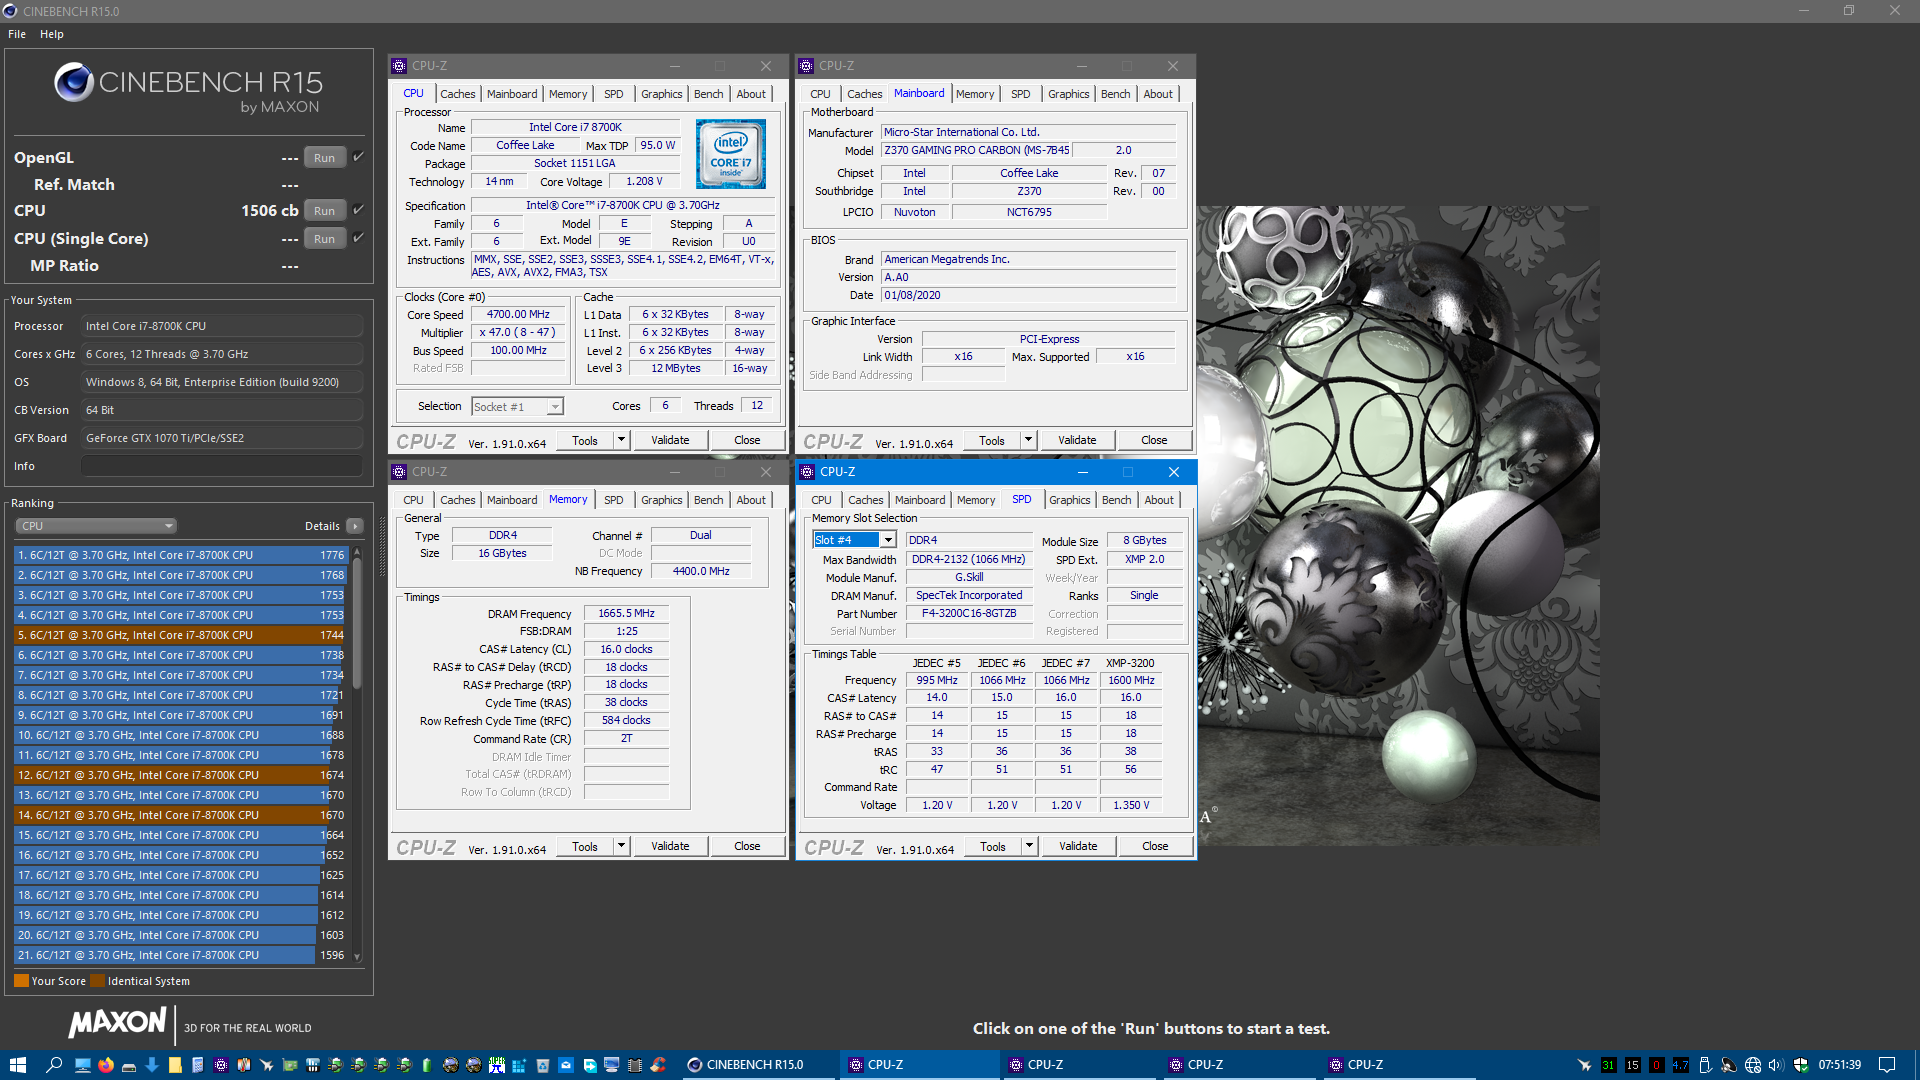Click the USB safely remove tray icon
1920x1080 pixels.
click(x=1705, y=1065)
